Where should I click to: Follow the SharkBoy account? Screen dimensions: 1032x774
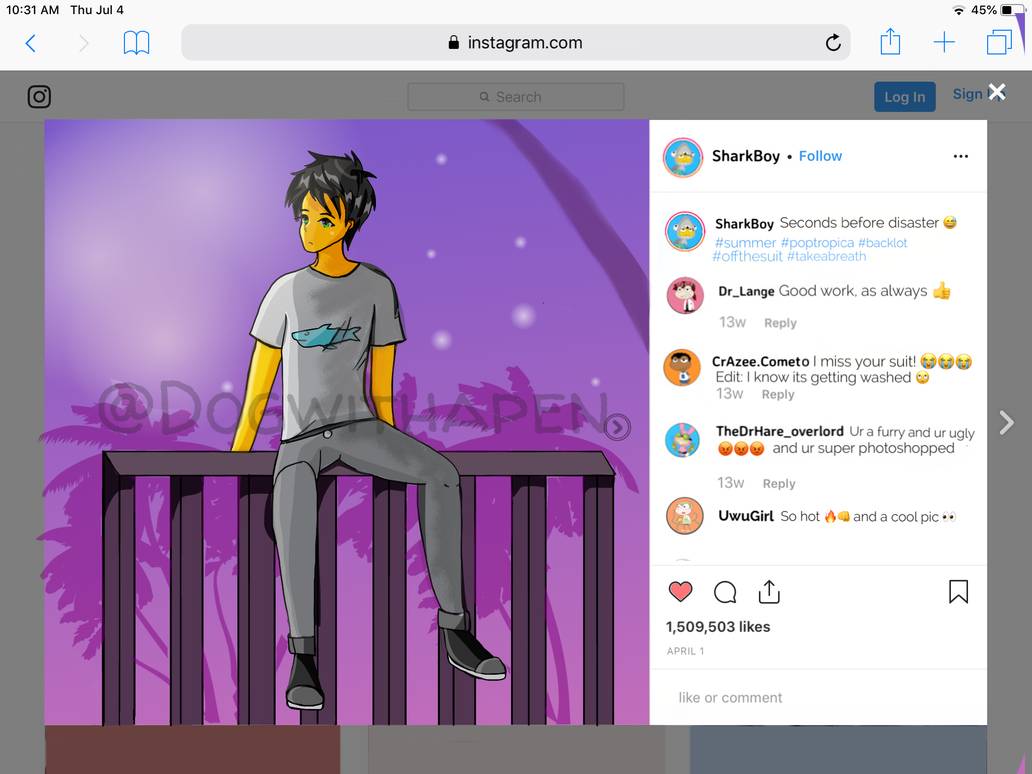point(820,156)
